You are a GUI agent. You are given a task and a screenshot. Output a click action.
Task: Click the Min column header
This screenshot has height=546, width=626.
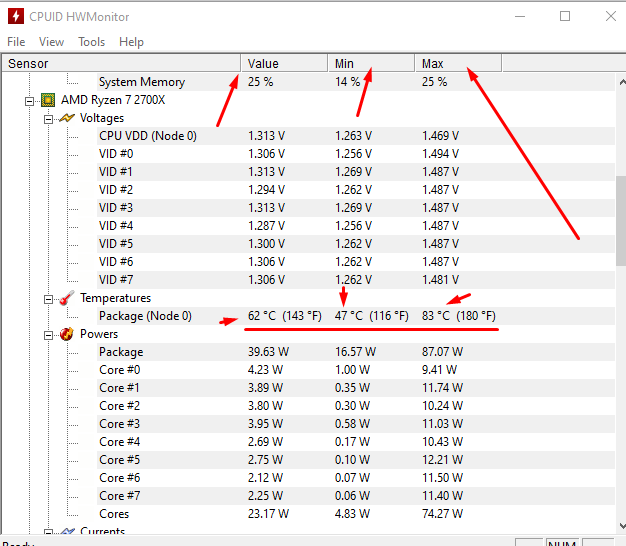click(371, 63)
